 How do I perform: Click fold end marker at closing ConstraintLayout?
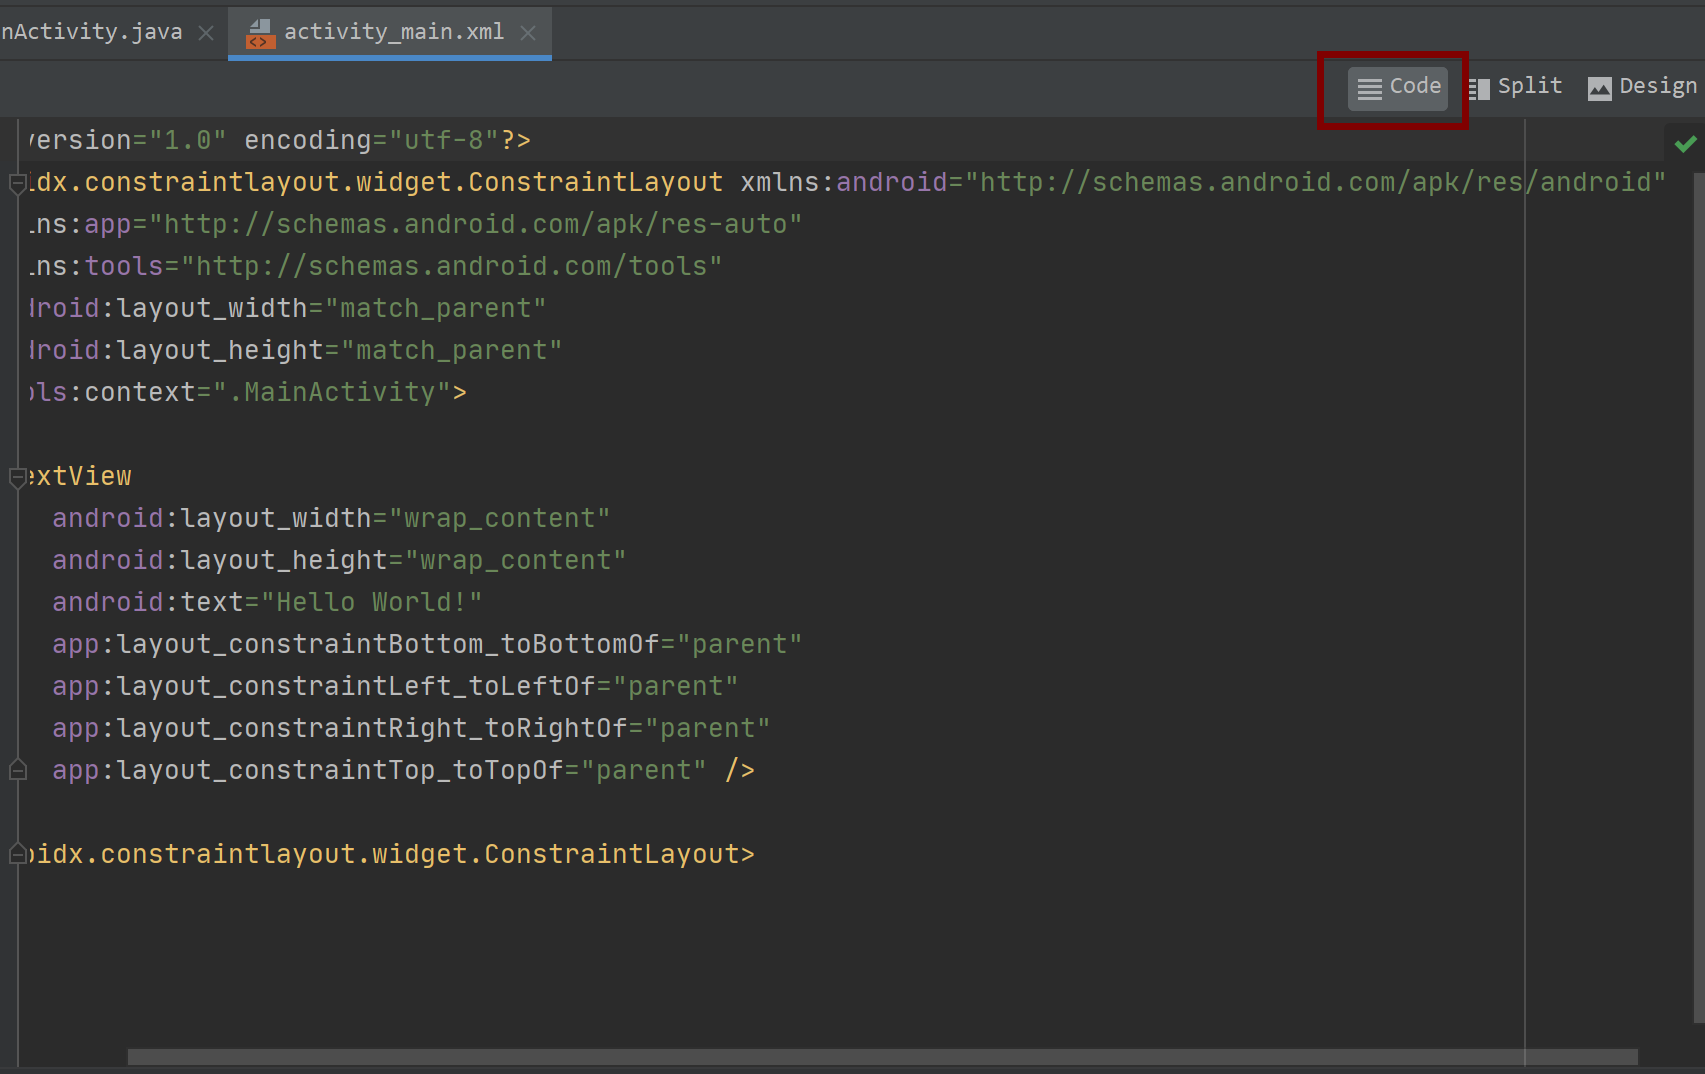(x=17, y=854)
